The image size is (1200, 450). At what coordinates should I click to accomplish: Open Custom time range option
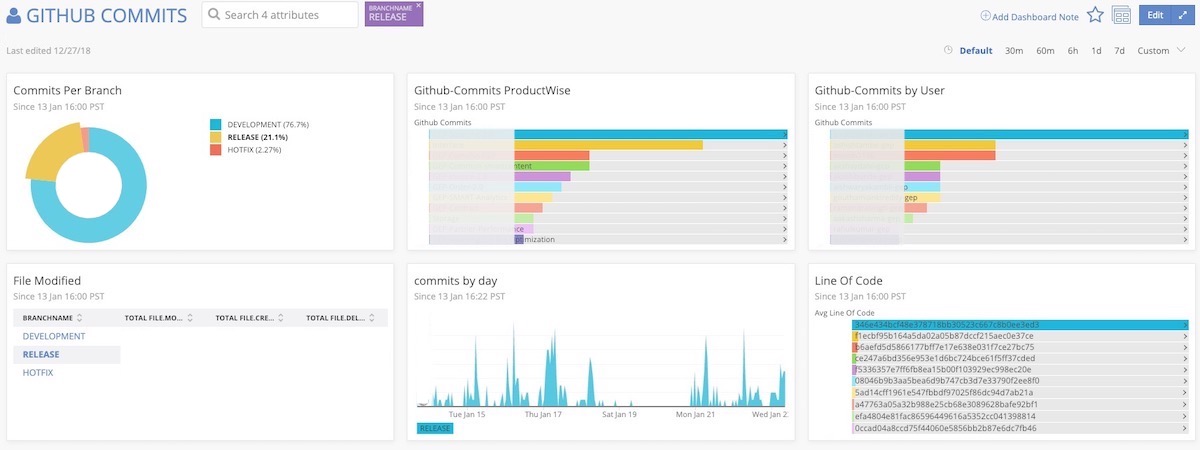[1153, 51]
